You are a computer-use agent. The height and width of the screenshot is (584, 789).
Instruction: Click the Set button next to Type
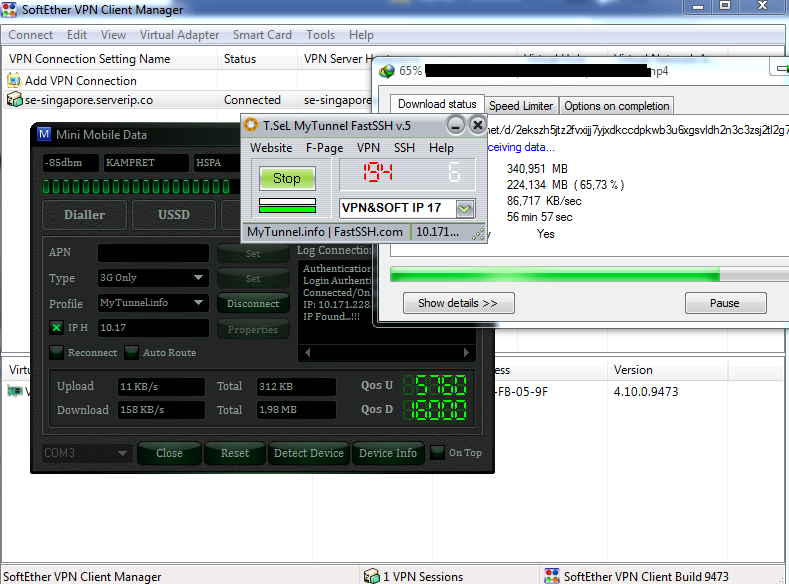pyautogui.click(x=253, y=278)
